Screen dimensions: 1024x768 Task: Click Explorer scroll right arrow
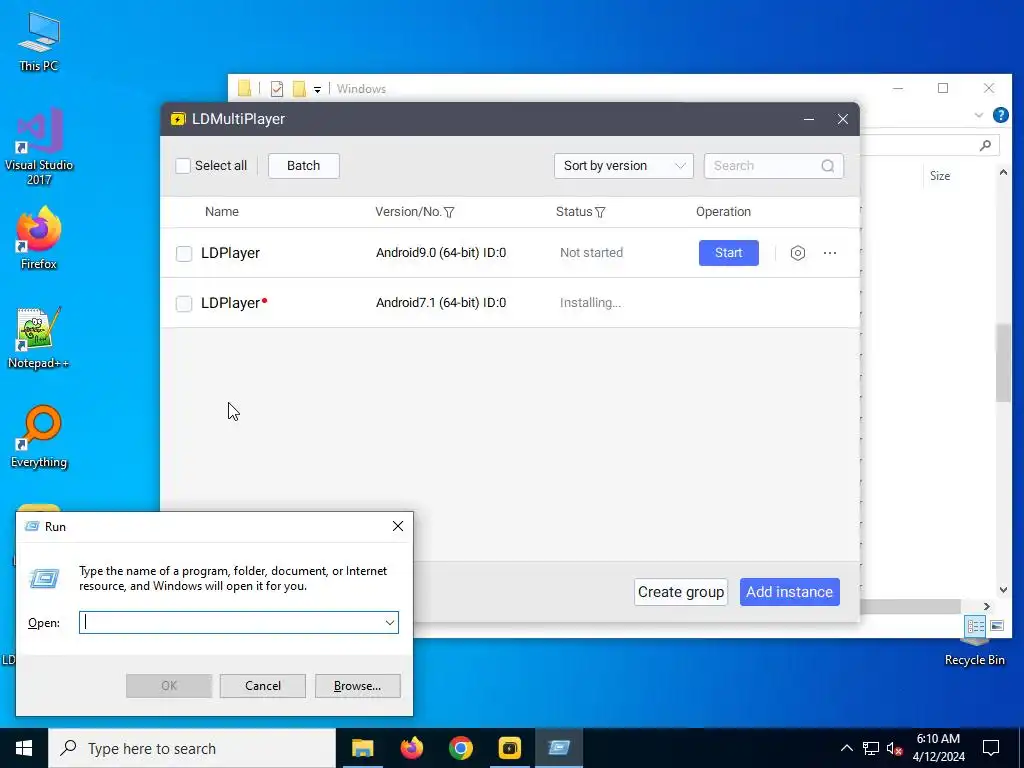pyautogui.click(x=987, y=607)
